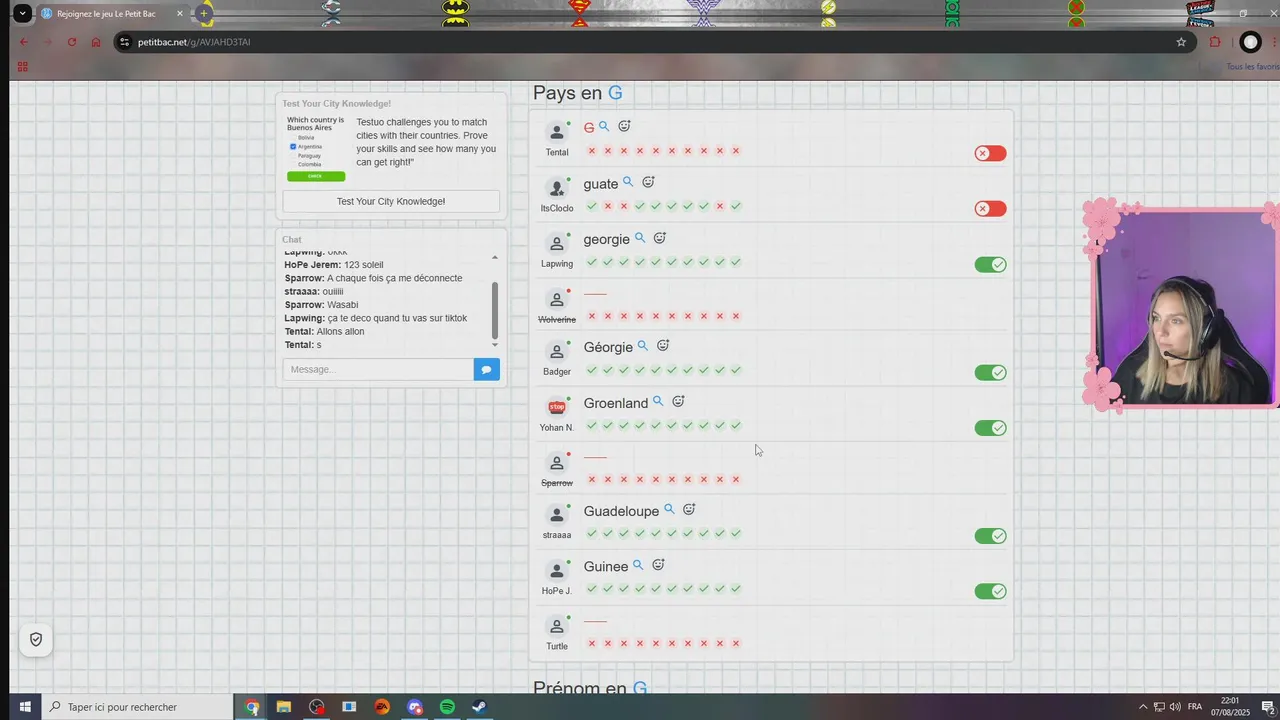Add an emoji reaction to Guadeloupe
This screenshot has height=720, width=1280.
tap(689, 509)
